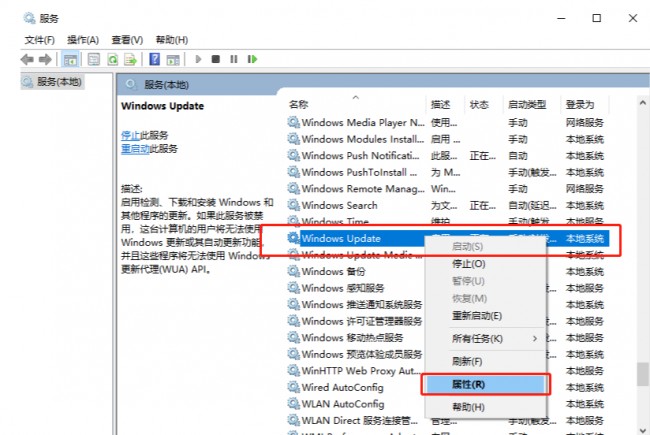Click the Start Service play icon
This screenshot has height=435, width=650.
198,59
